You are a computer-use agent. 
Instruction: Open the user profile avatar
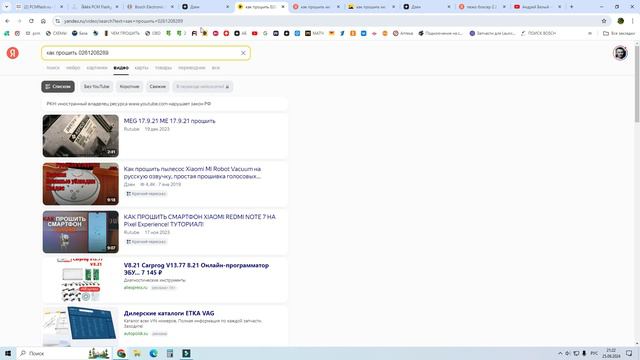coord(620,53)
